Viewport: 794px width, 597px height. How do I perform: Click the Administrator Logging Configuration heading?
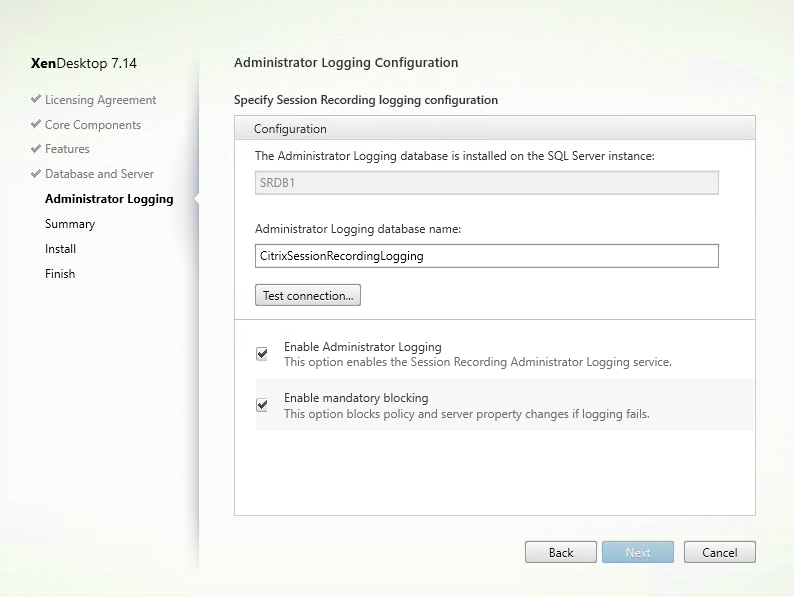(346, 62)
